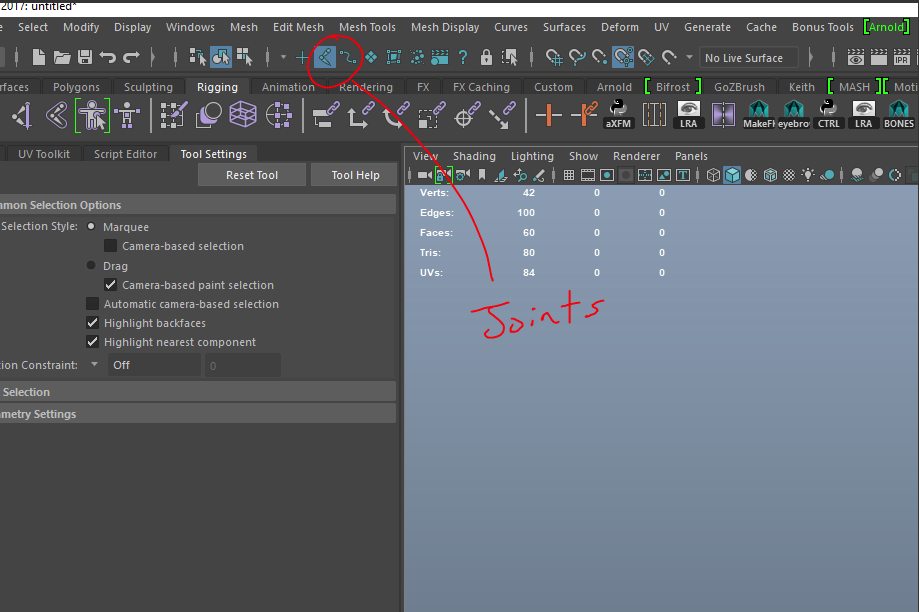
Task: Open the viewport Panels menu
Action: pos(691,156)
